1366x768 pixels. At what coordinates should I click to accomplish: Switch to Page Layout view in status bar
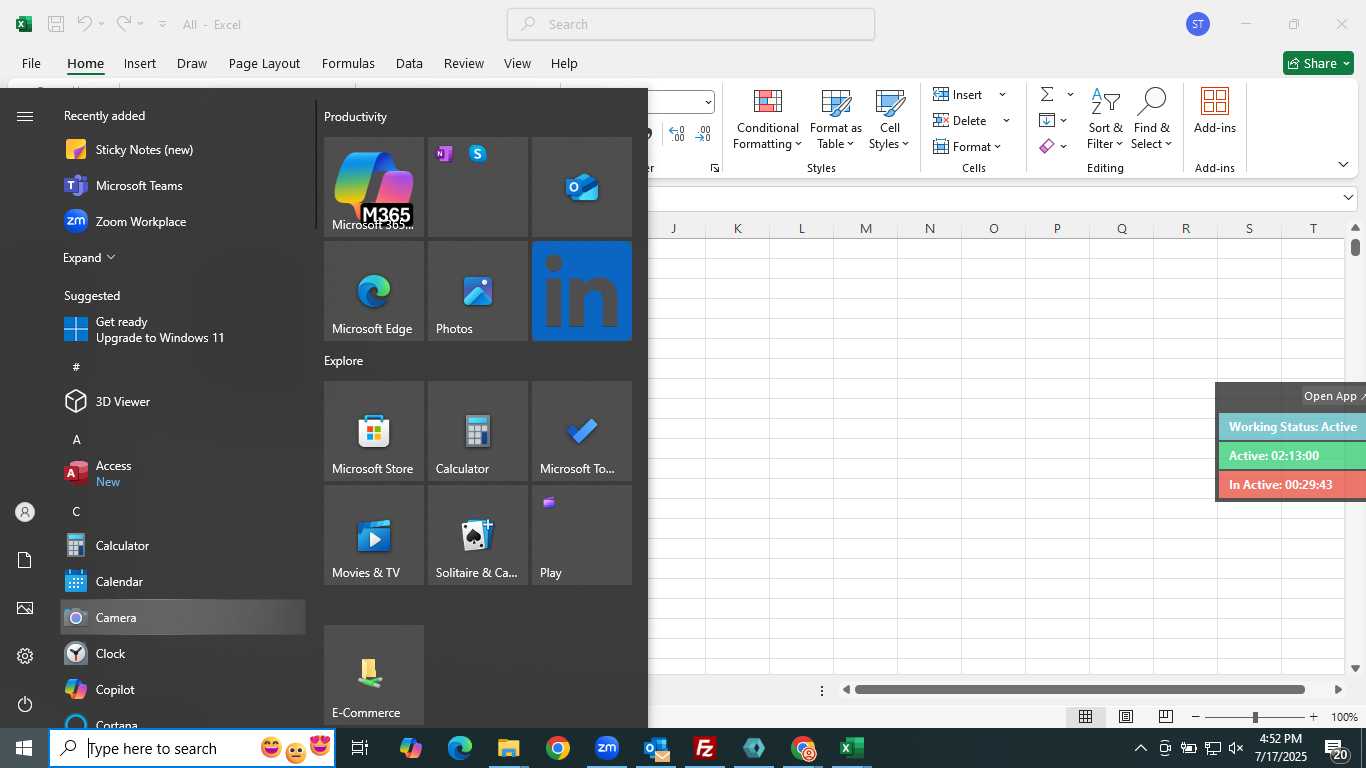[x=1125, y=716]
